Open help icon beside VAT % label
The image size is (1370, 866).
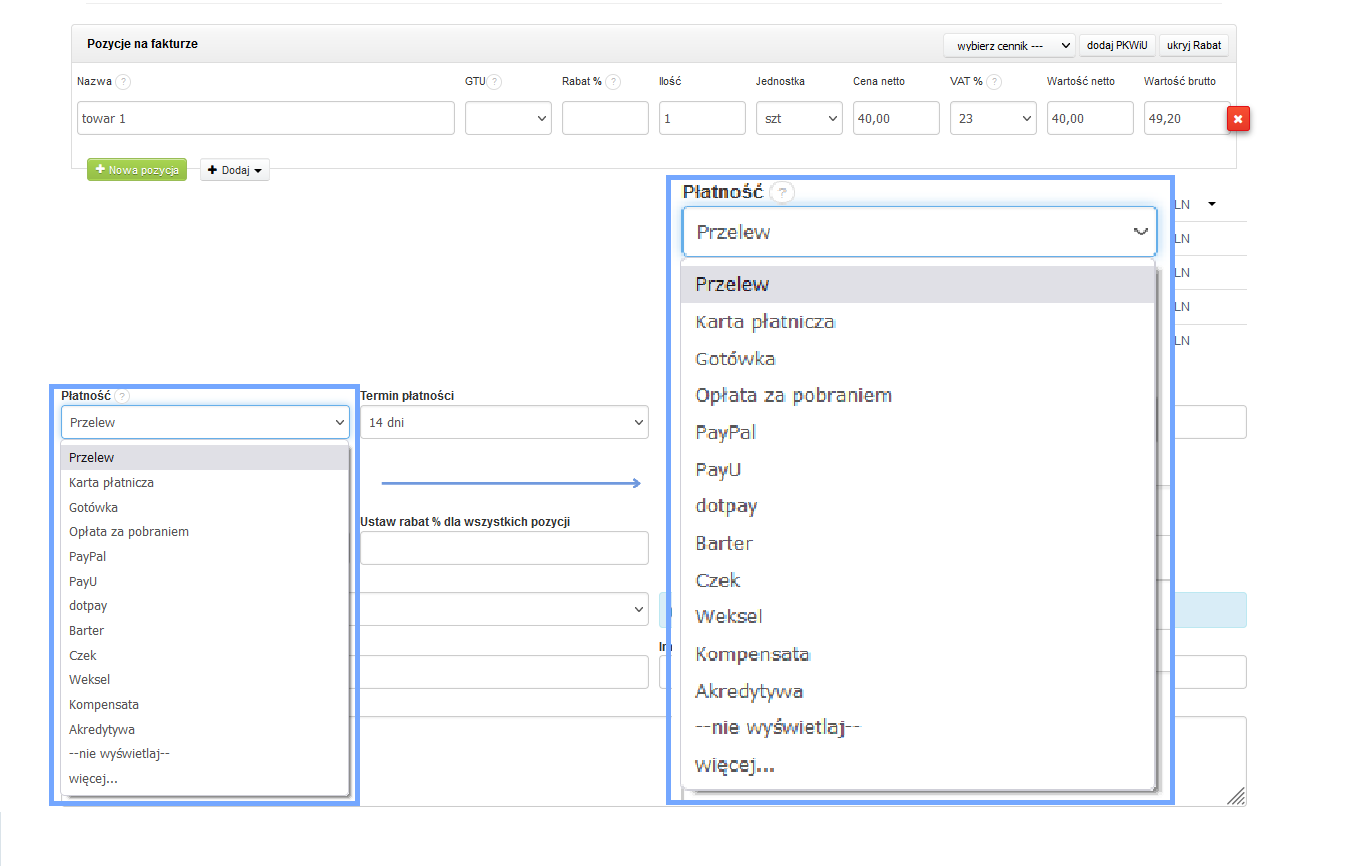(994, 82)
